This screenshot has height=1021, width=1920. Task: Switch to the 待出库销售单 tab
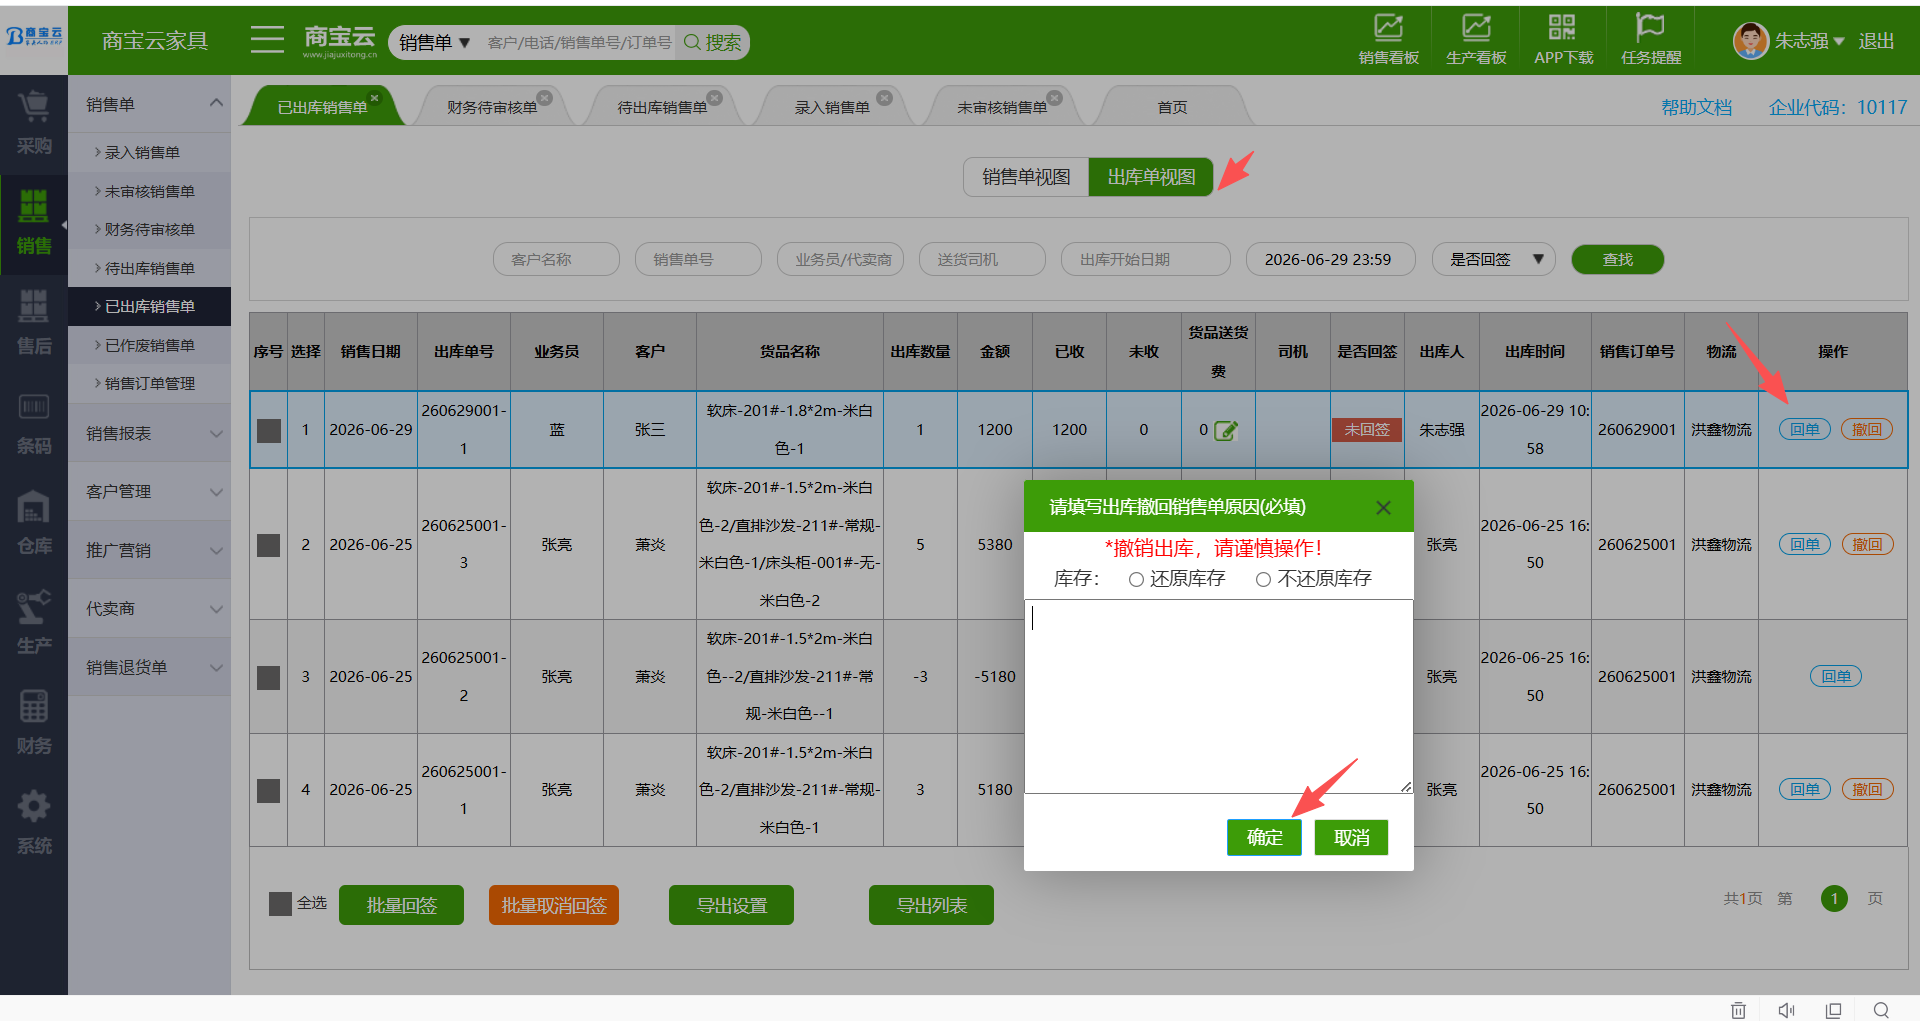(661, 107)
